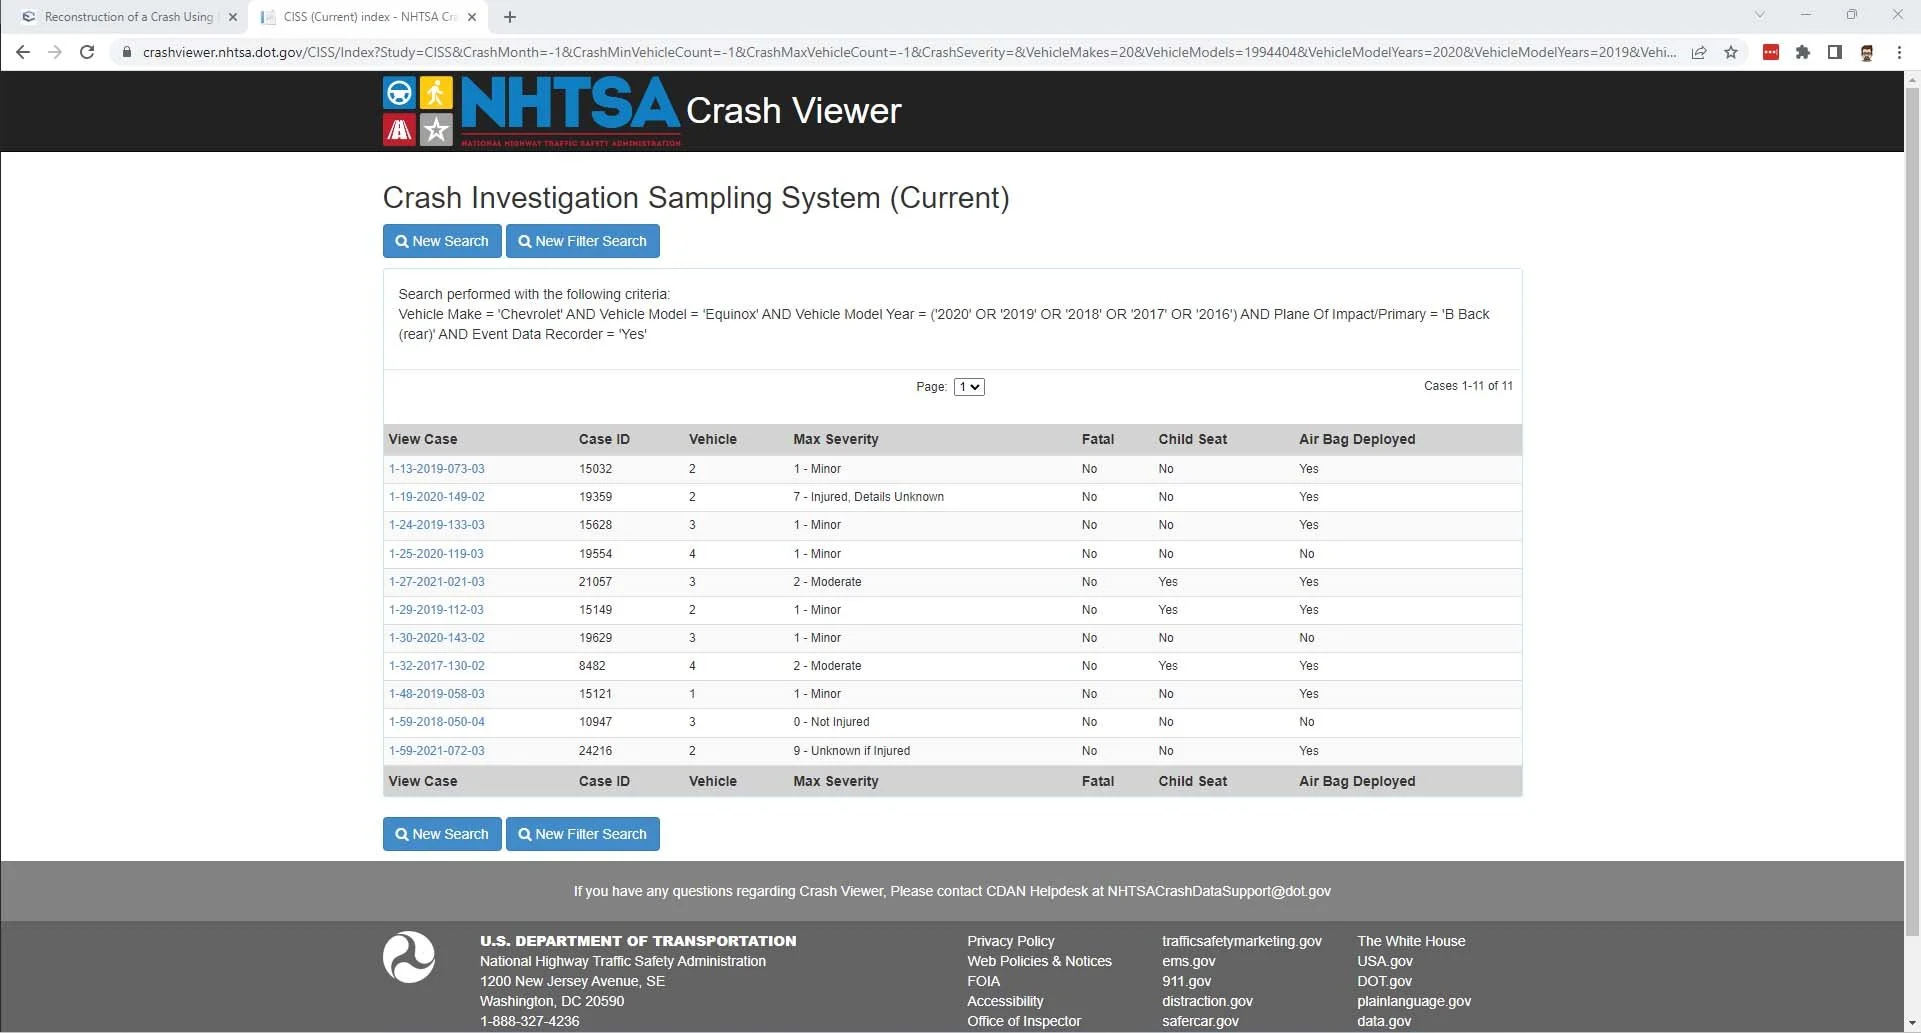Click the New Filter Search button

click(582, 240)
